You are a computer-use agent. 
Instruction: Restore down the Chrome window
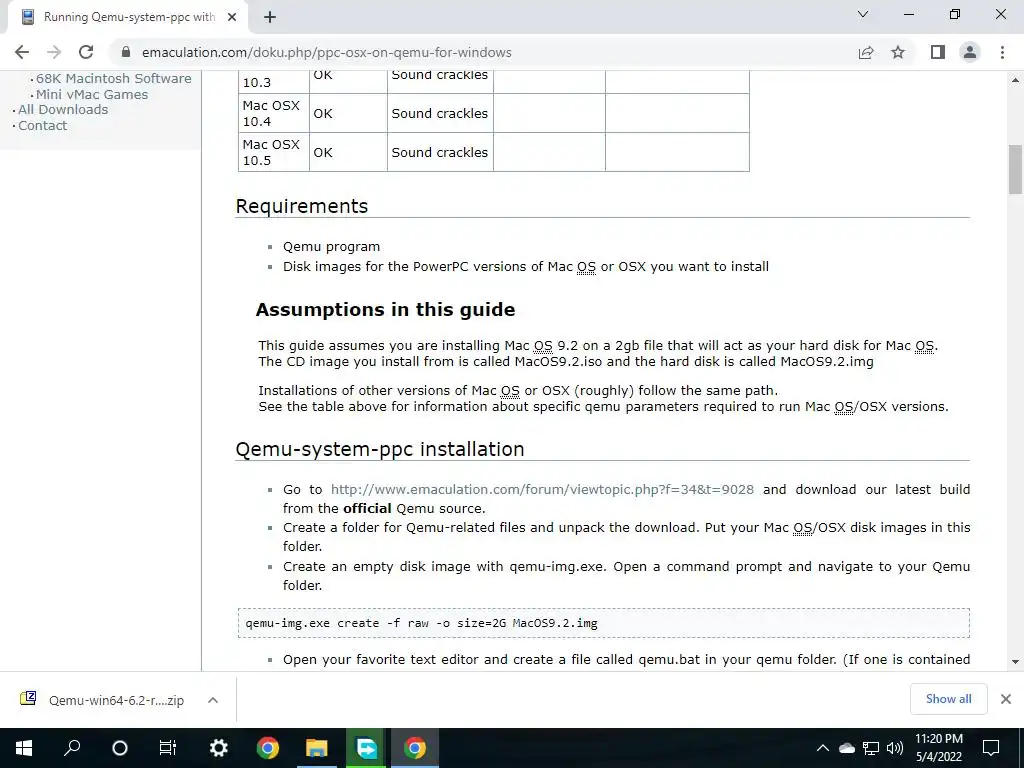(x=955, y=14)
